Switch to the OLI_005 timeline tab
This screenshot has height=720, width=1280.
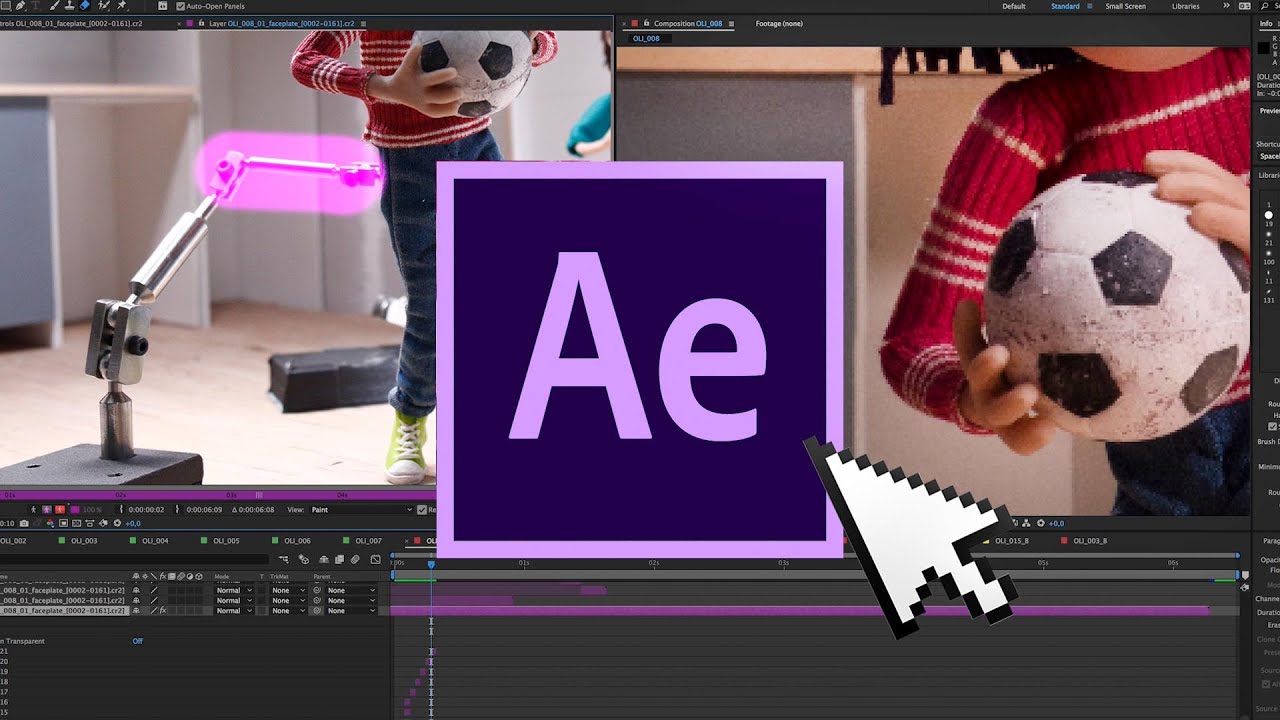[226, 541]
